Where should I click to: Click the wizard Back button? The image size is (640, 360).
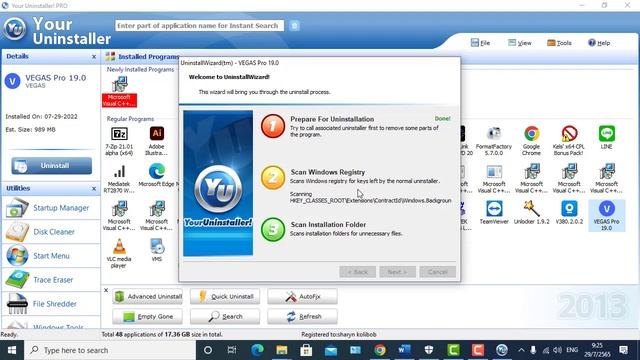tap(358, 272)
